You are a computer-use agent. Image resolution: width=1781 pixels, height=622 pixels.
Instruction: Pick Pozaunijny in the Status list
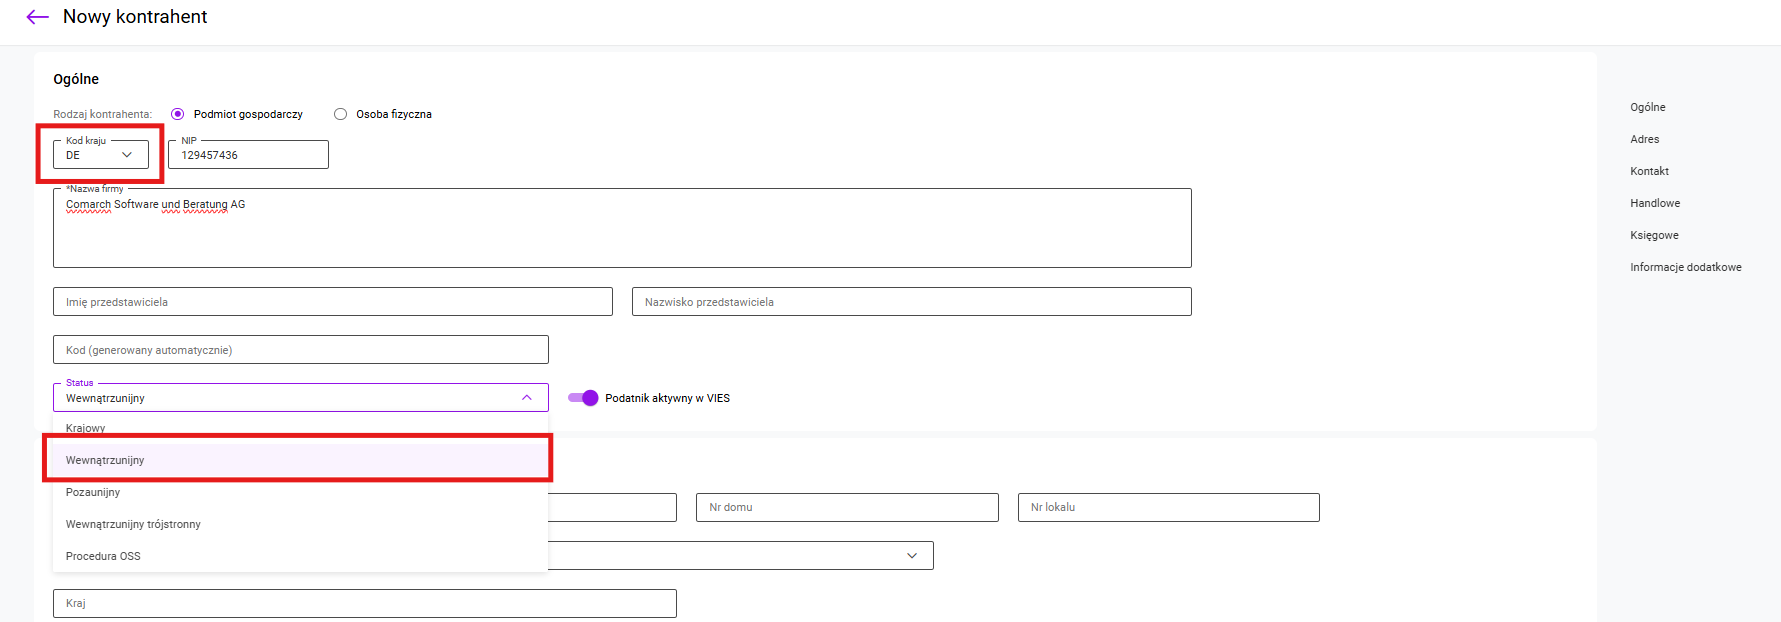(93, 492)
